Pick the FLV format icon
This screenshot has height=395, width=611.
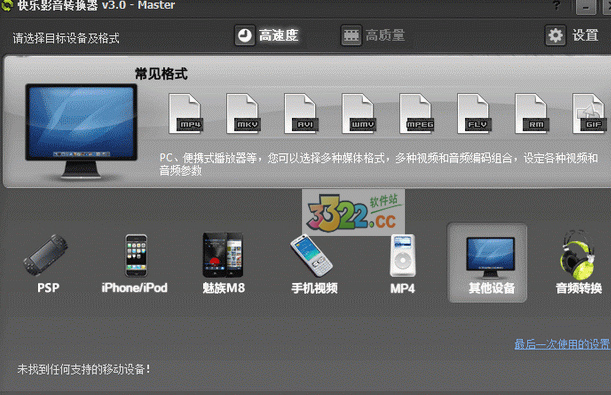[474, 114]
